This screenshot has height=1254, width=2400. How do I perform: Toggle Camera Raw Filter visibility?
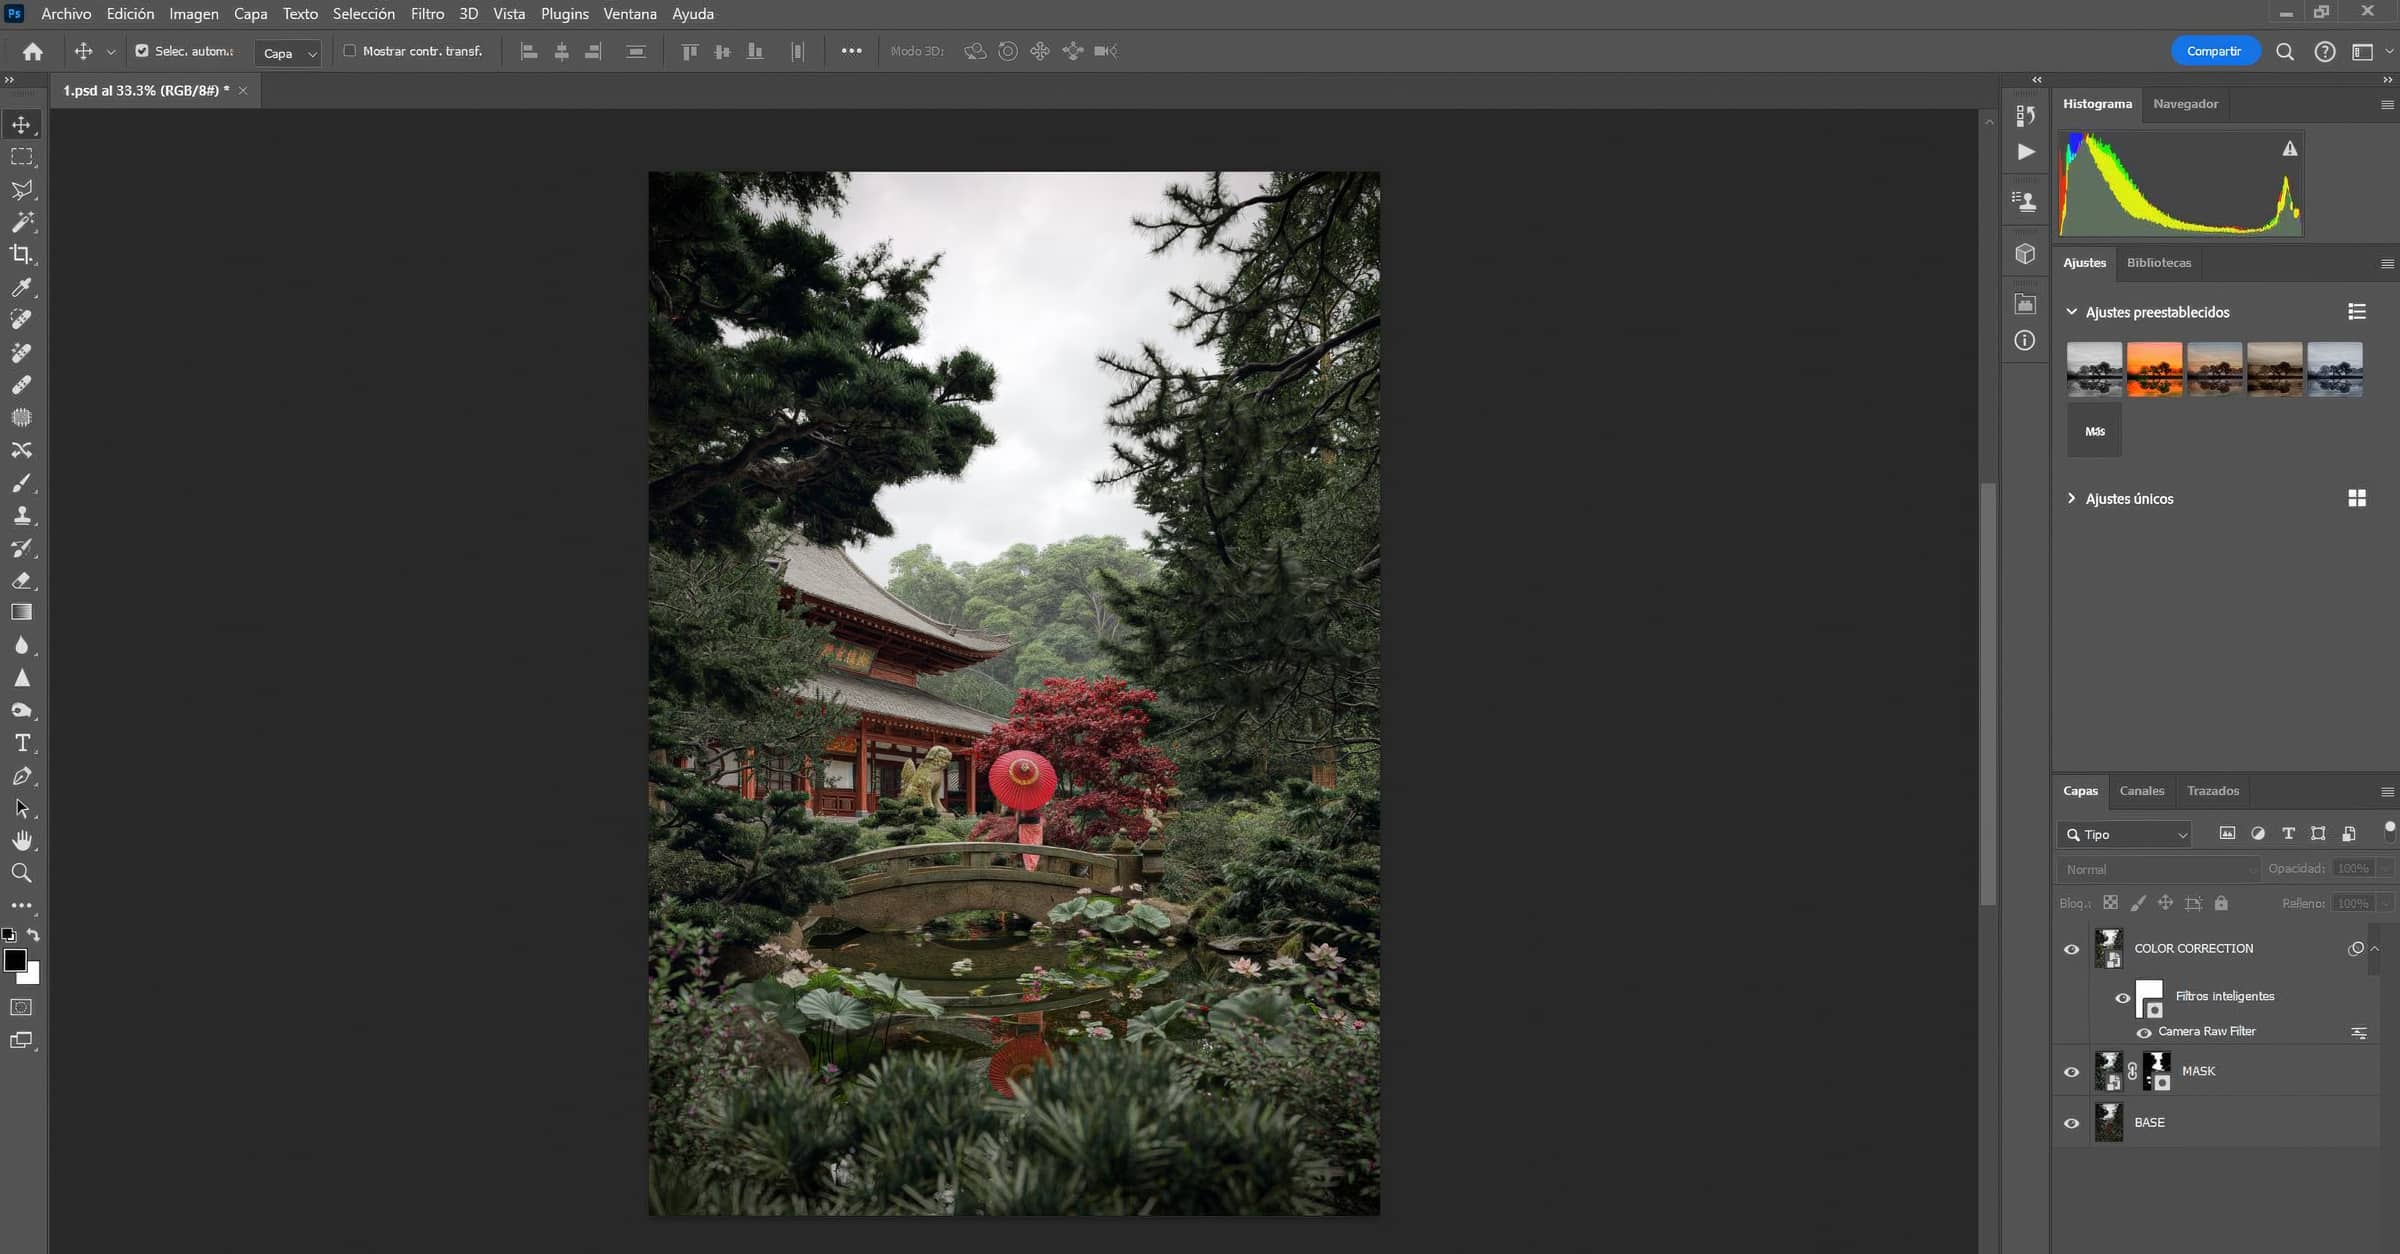click(2143, 1032)
